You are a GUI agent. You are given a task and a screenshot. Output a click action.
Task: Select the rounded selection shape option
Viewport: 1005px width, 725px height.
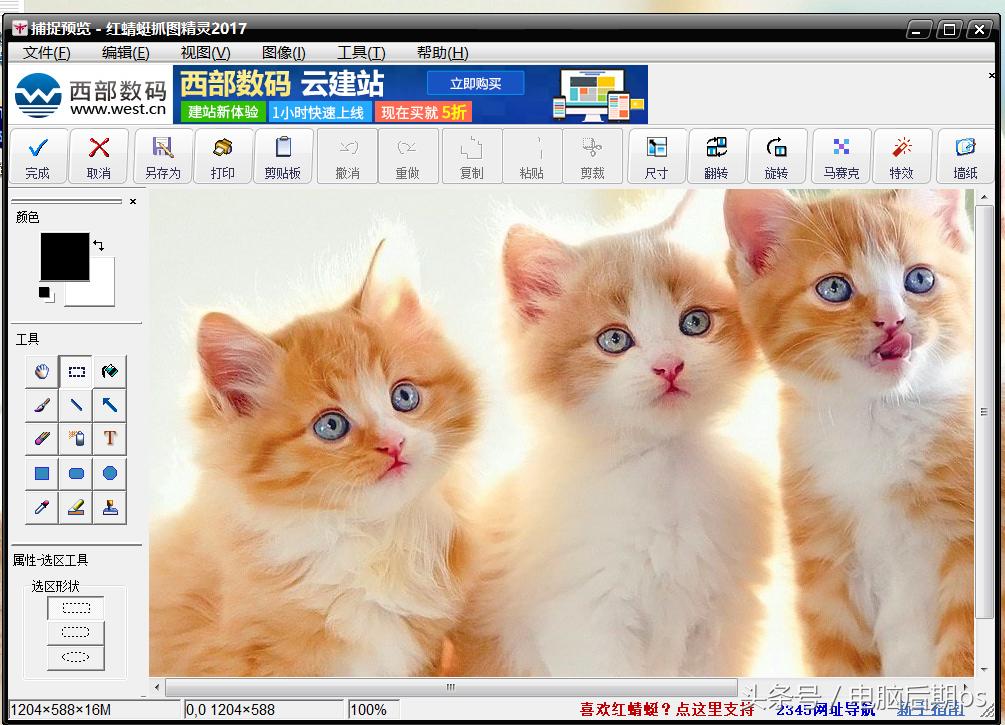click(x=75, y=631)
